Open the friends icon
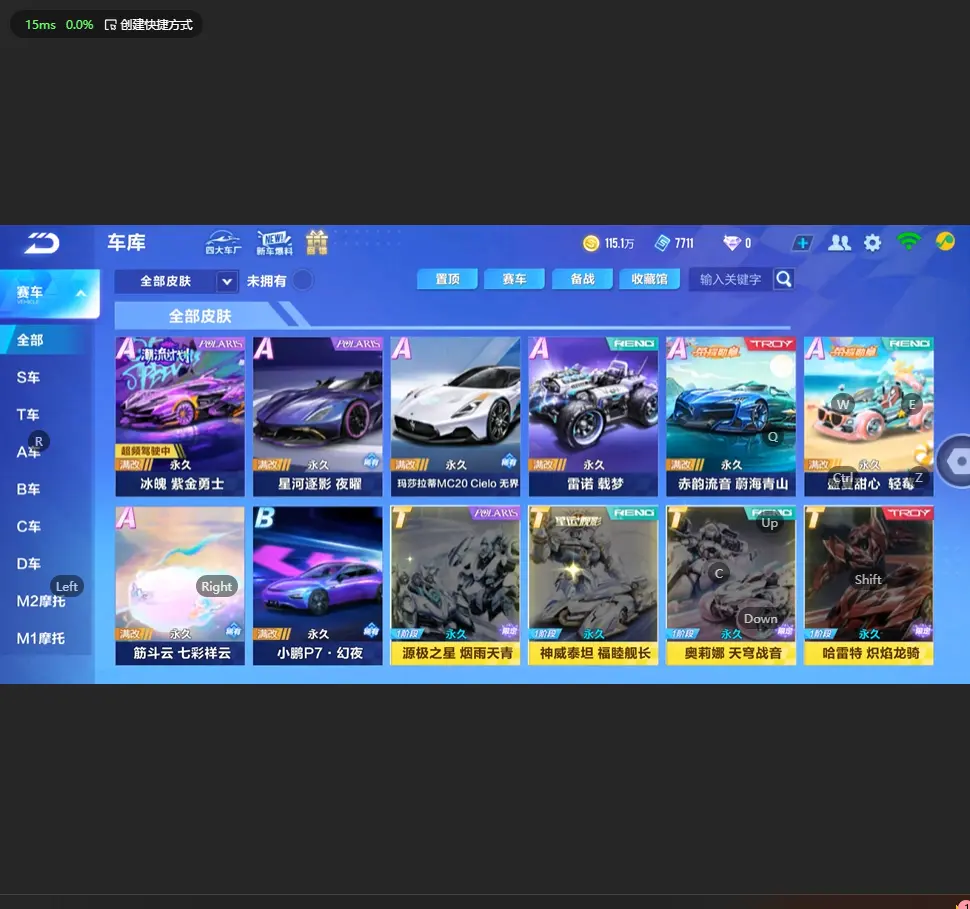The width and height of the screenshot is (970, 909). click(839, 243)
